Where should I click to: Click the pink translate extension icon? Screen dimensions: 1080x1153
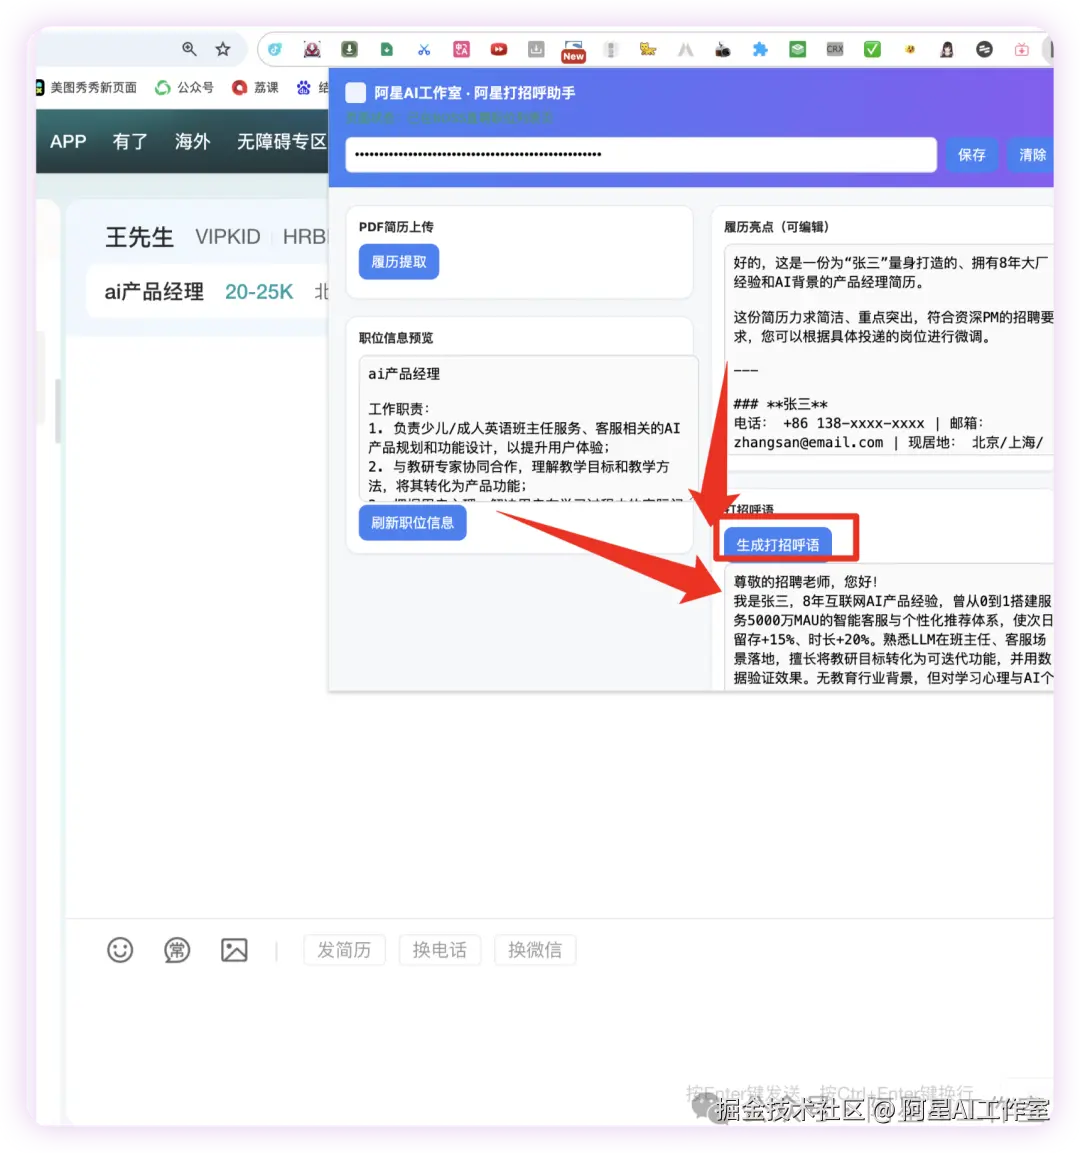461,48
